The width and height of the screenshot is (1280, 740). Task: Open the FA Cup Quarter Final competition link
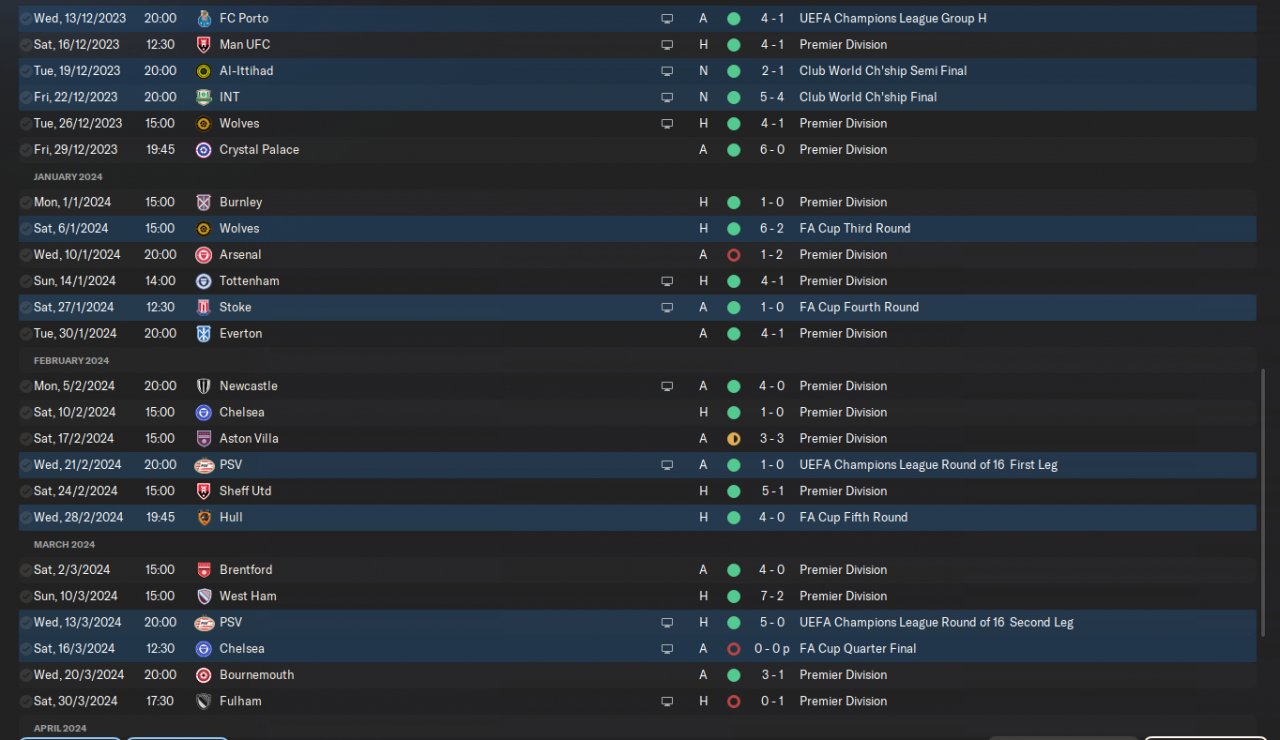point(857,649)
